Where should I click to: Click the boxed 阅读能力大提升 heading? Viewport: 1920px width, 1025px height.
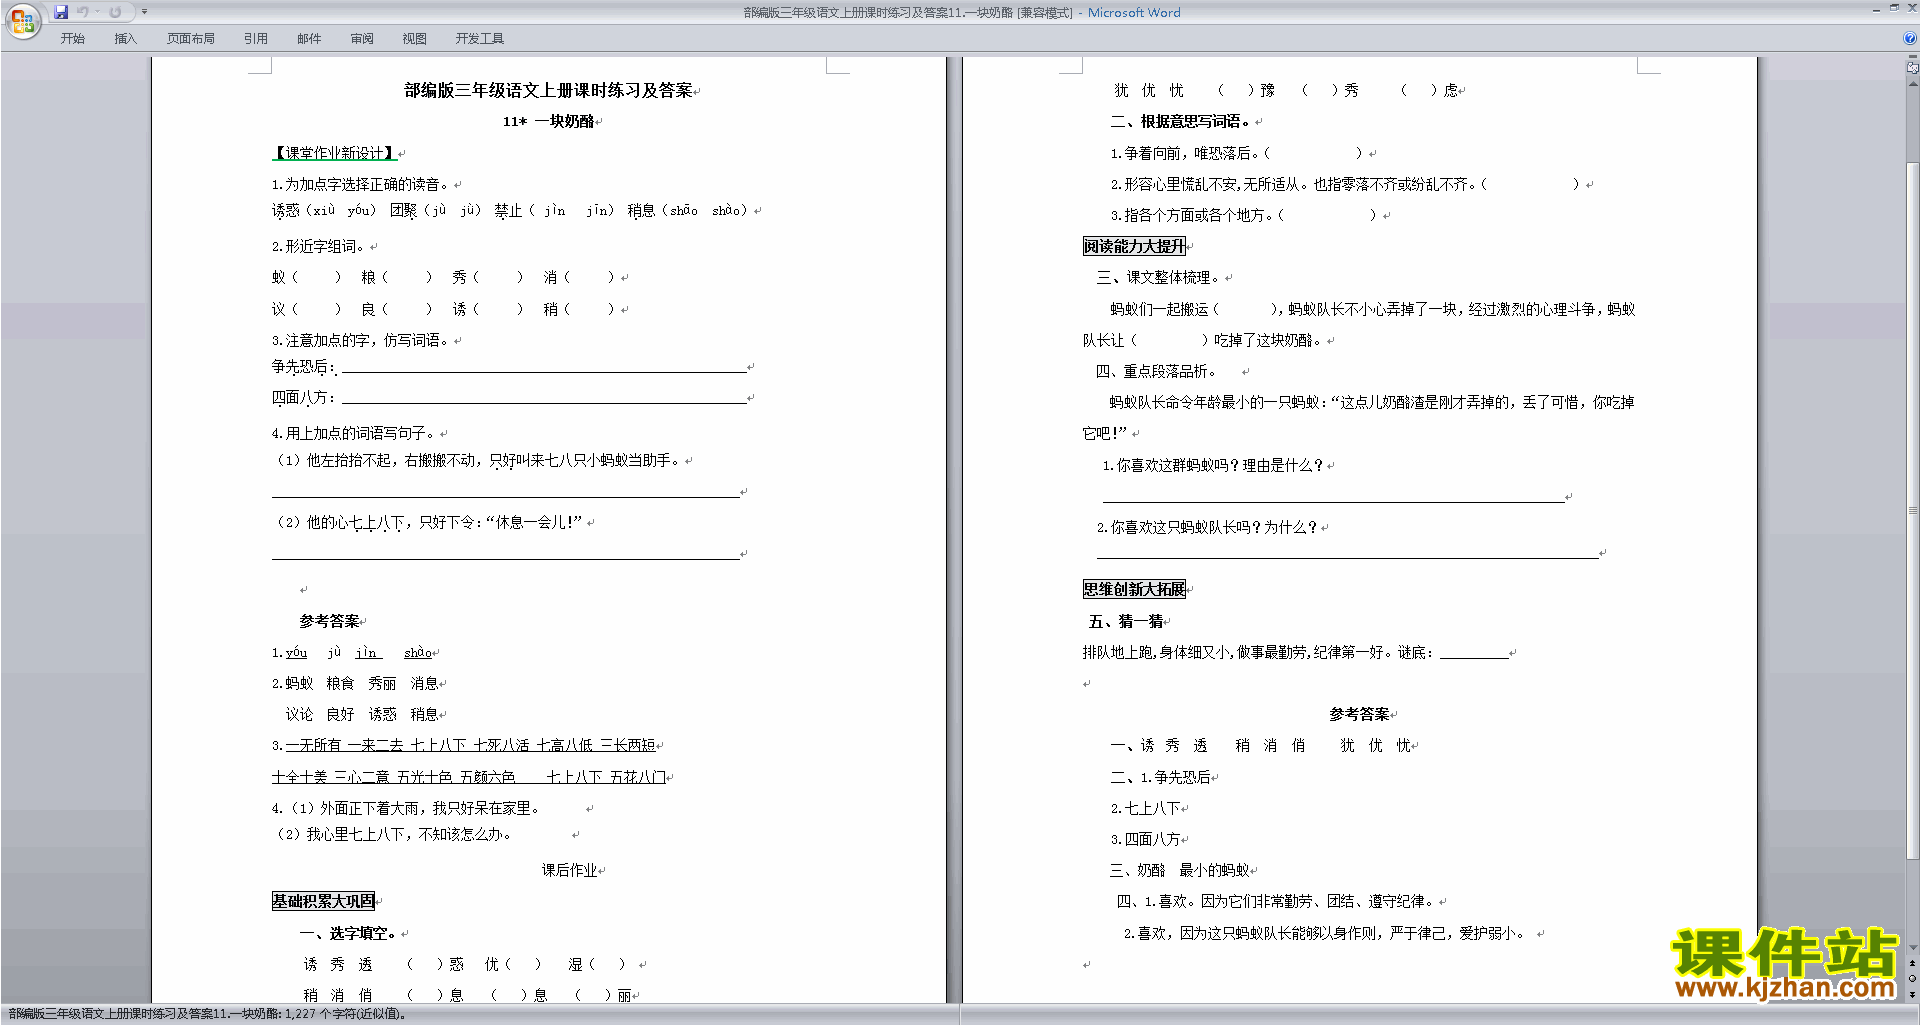pyautogui.click(x=1134, y=246)
